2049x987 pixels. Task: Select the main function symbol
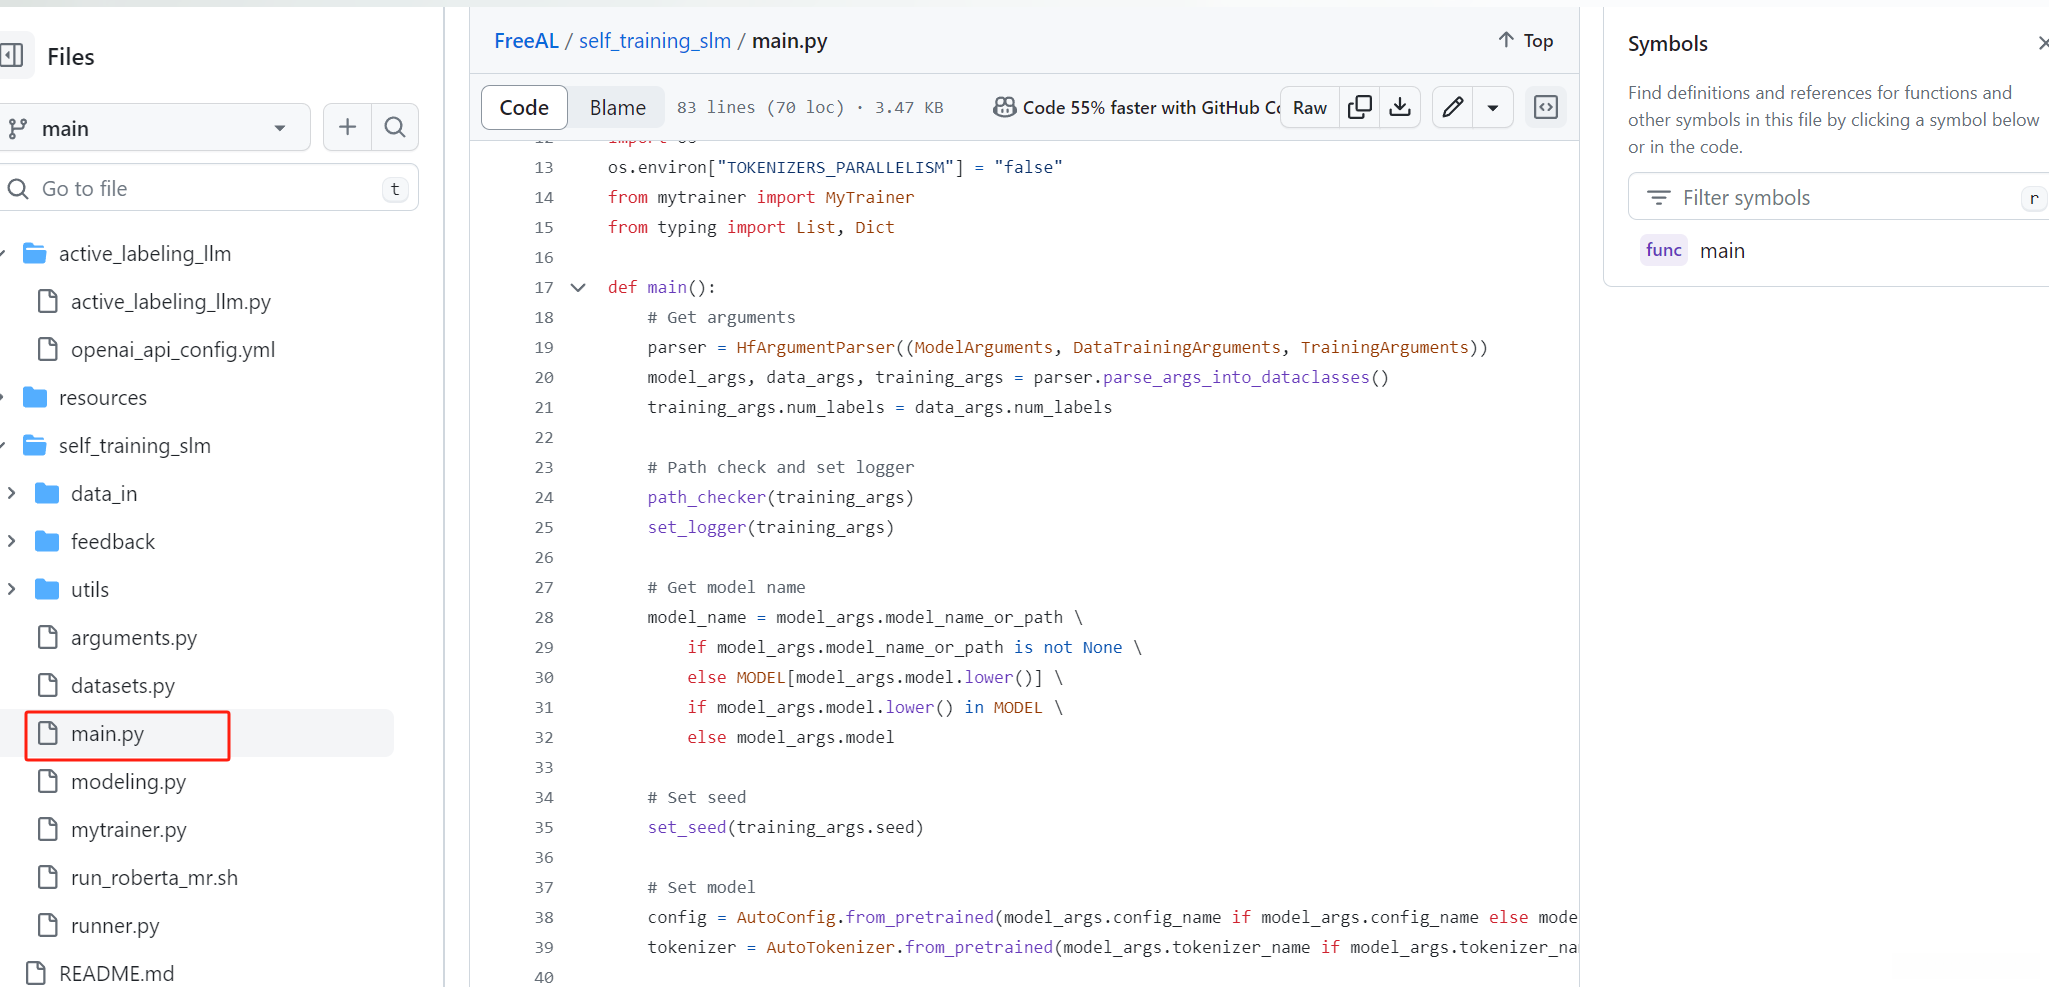point(1722,250)
